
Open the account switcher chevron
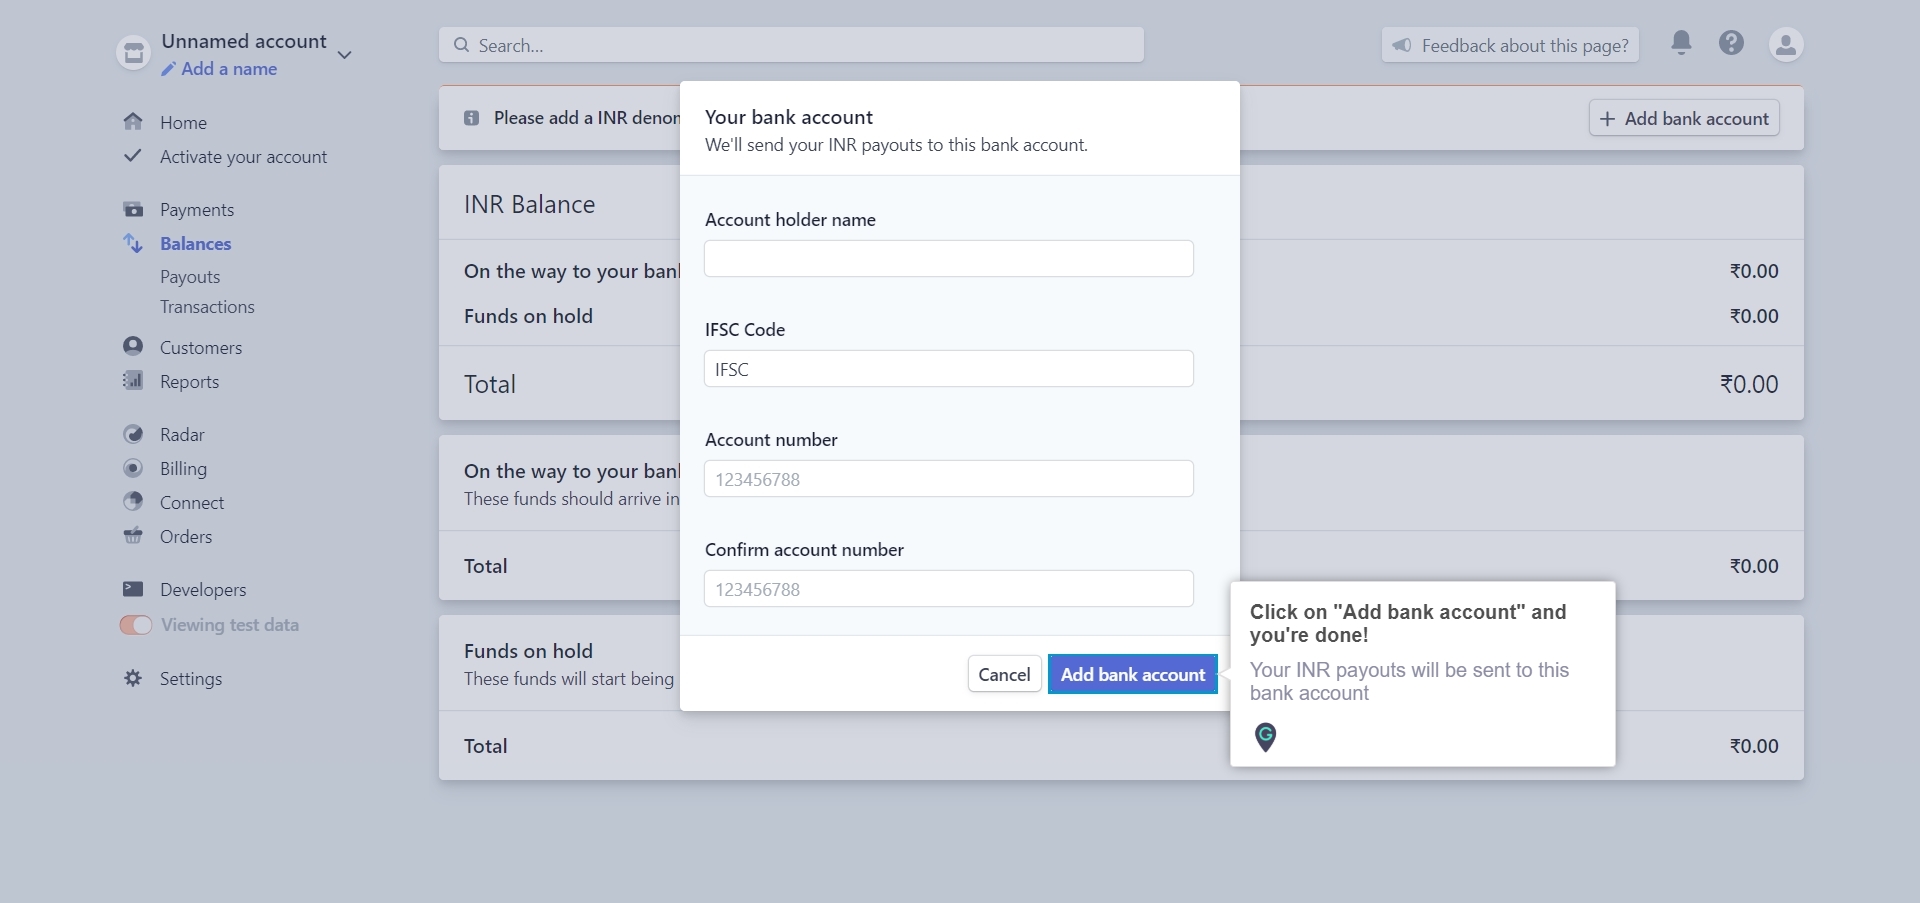click(345, 55)
